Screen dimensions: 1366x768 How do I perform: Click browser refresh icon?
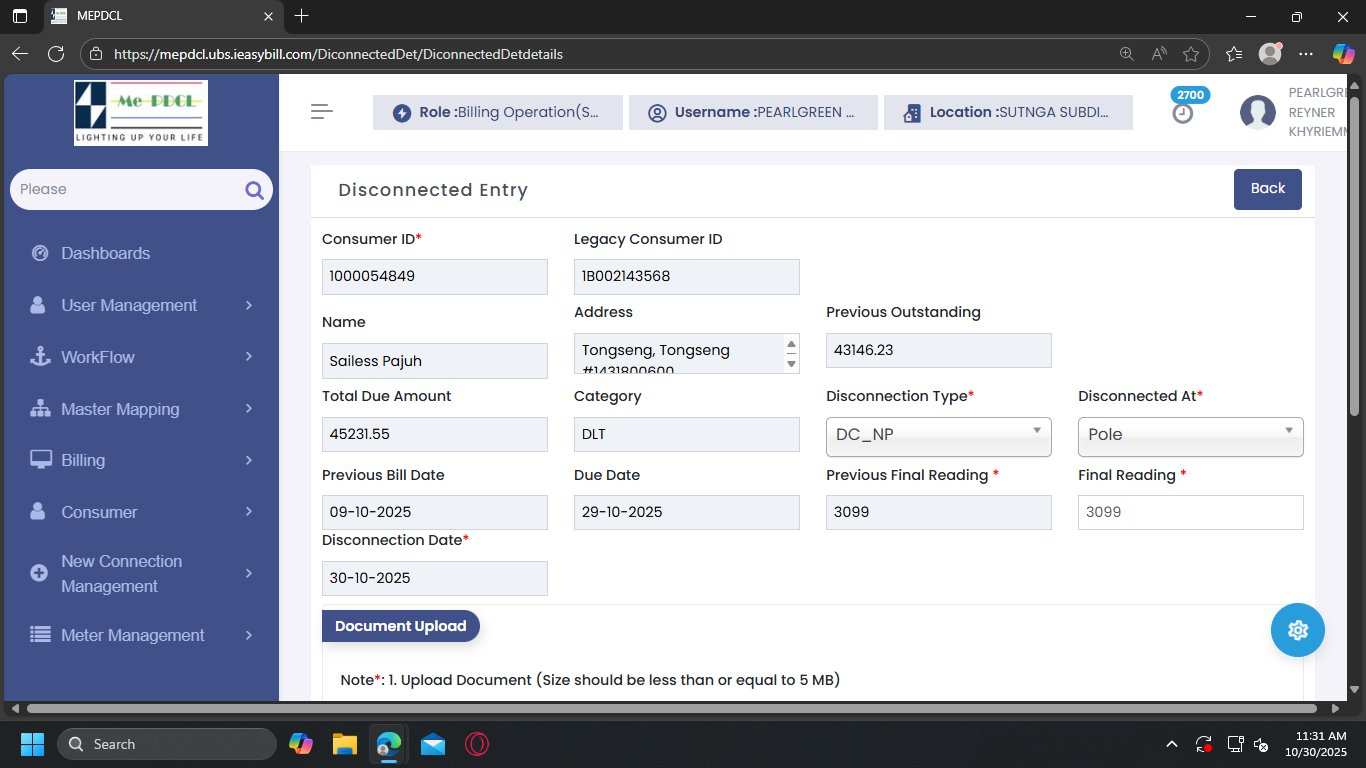click(56, 54)
